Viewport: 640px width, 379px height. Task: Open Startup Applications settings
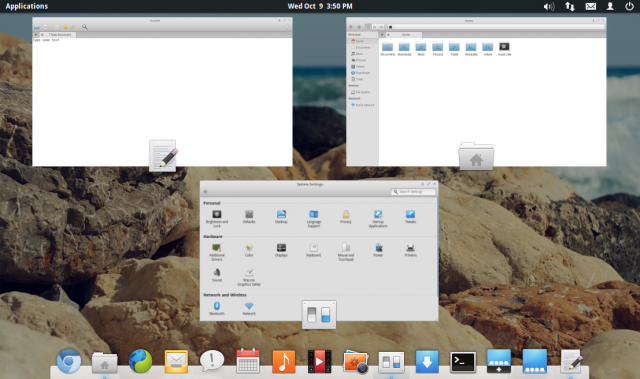[378, 218]
